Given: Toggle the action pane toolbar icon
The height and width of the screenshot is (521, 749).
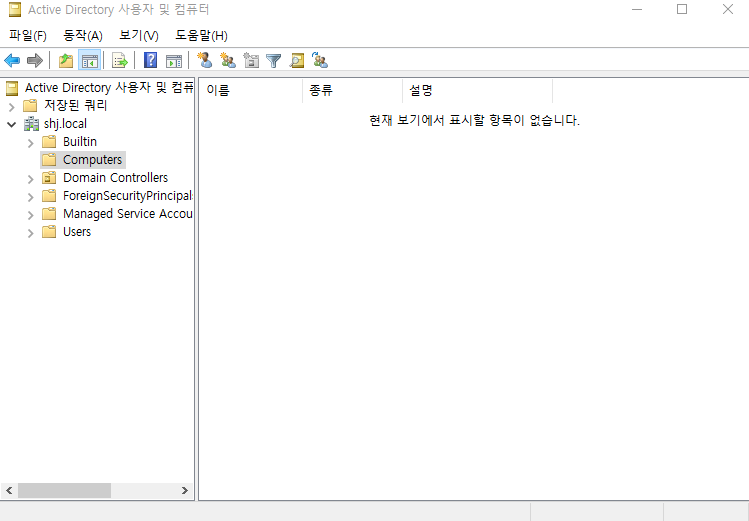Looking at the screenshot, I should point(174,61).
